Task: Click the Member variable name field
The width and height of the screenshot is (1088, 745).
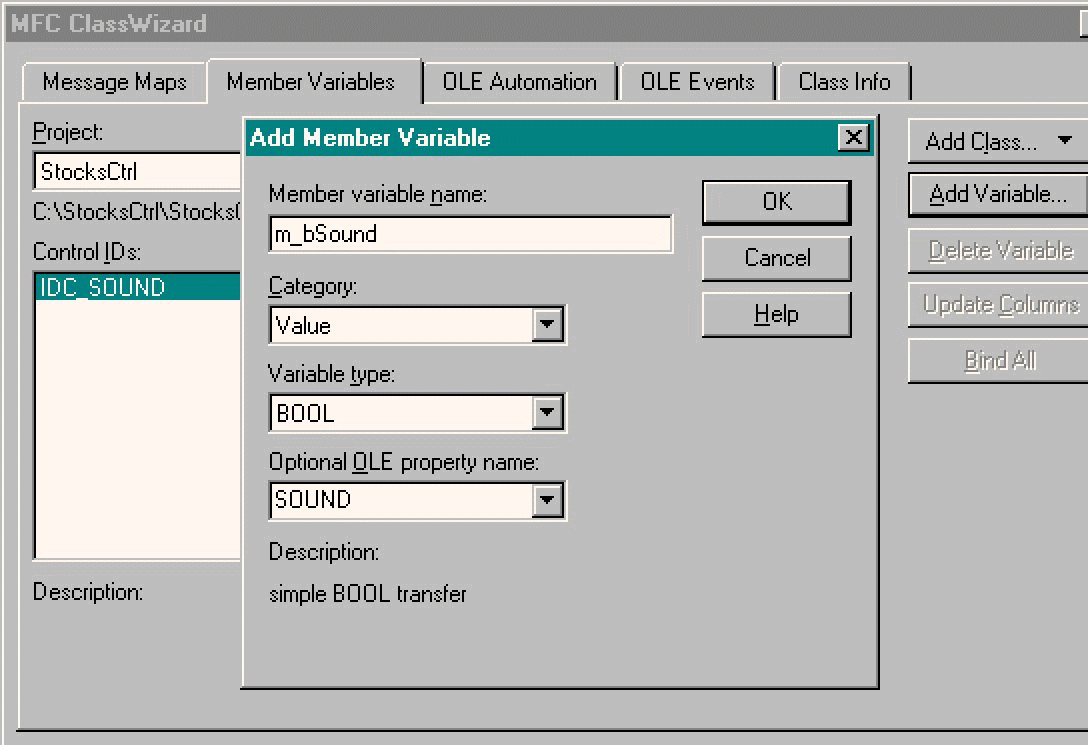Action: click(x=470, y=234)
